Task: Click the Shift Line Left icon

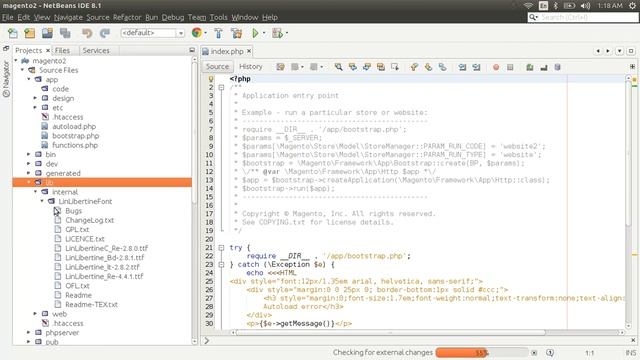Action: (462, 67)
